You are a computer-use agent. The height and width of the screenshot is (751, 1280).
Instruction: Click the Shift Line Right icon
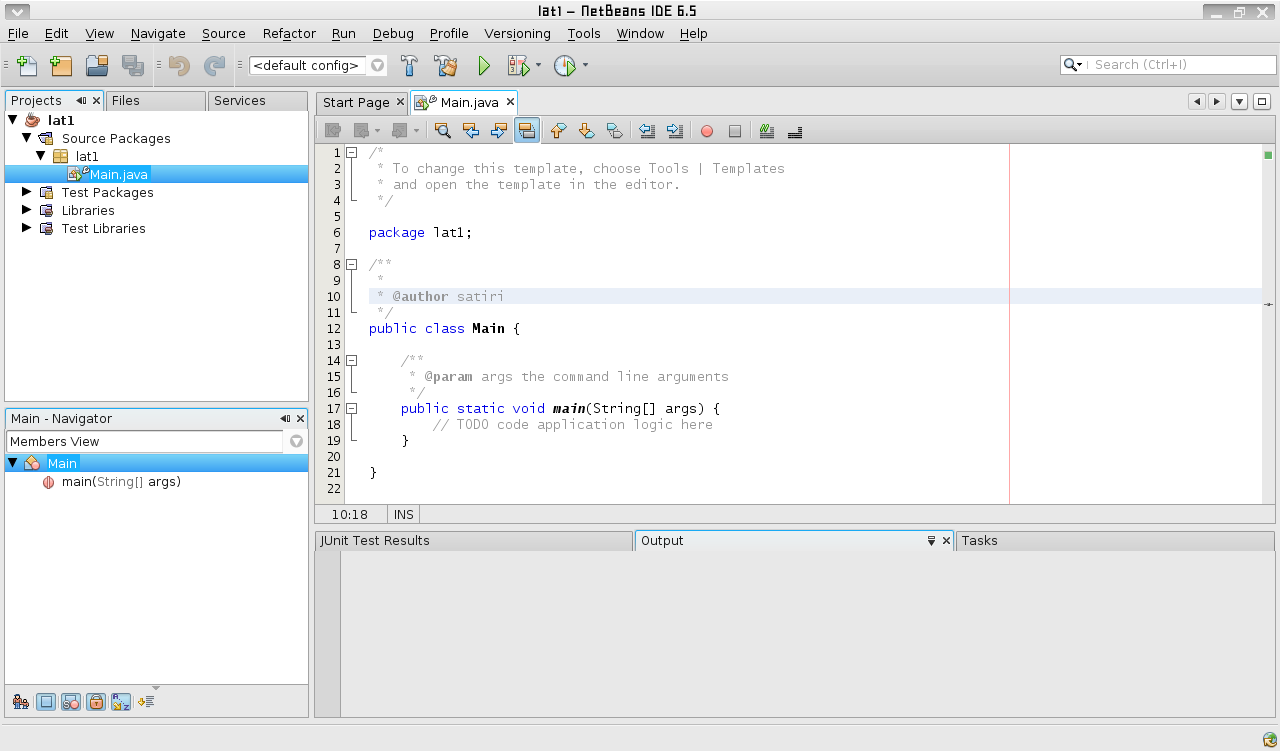(674, 131)
